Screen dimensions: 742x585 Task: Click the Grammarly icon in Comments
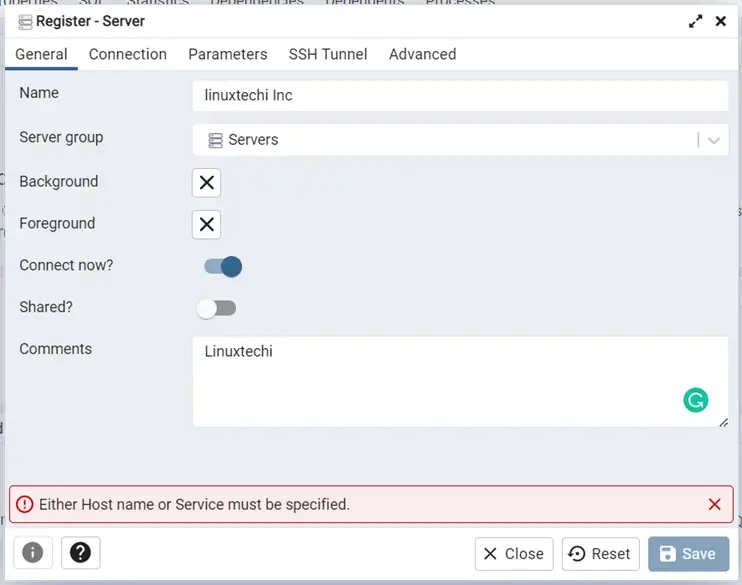click(696, 400)
